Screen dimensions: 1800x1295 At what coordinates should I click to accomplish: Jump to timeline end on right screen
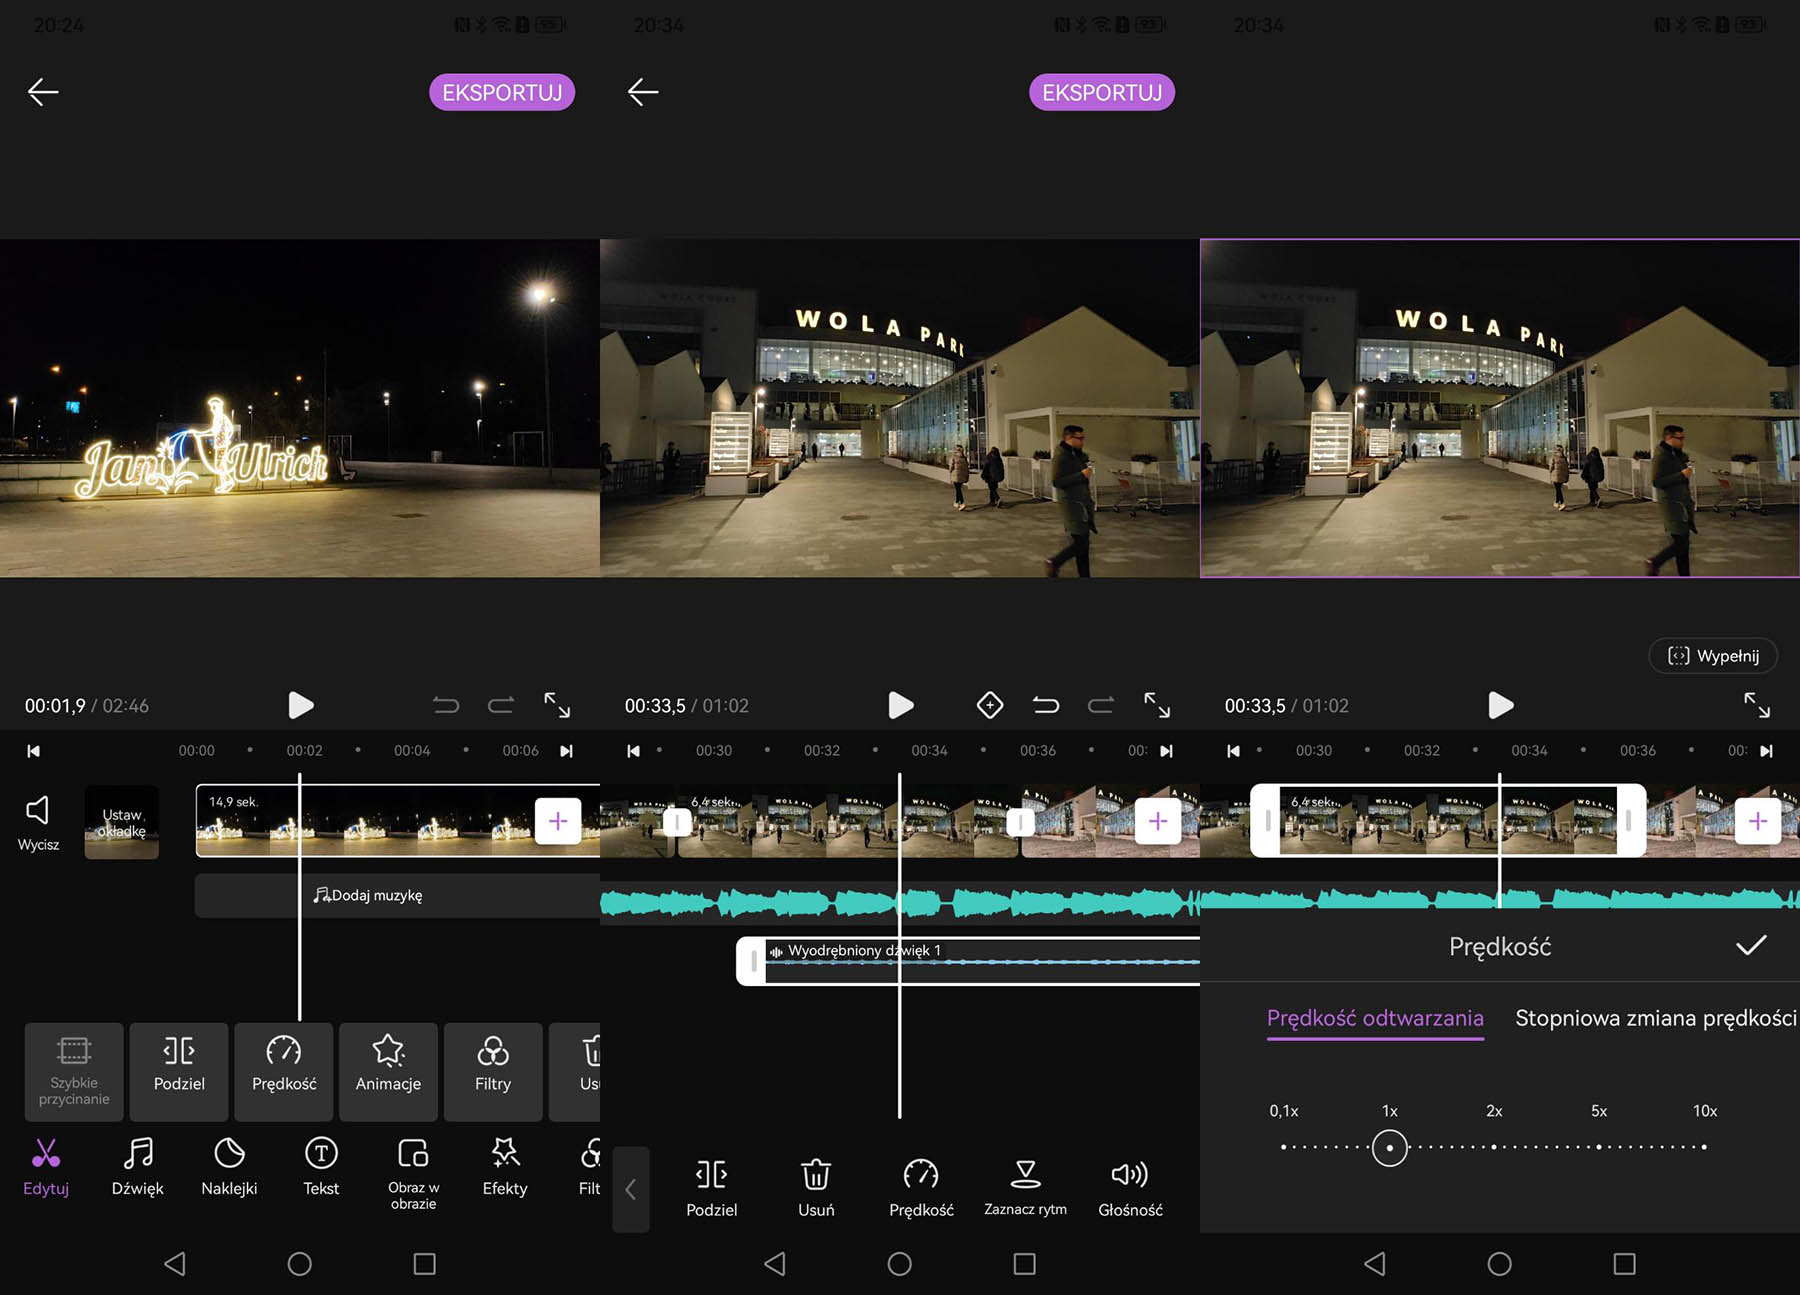(x=1767, y=751)
